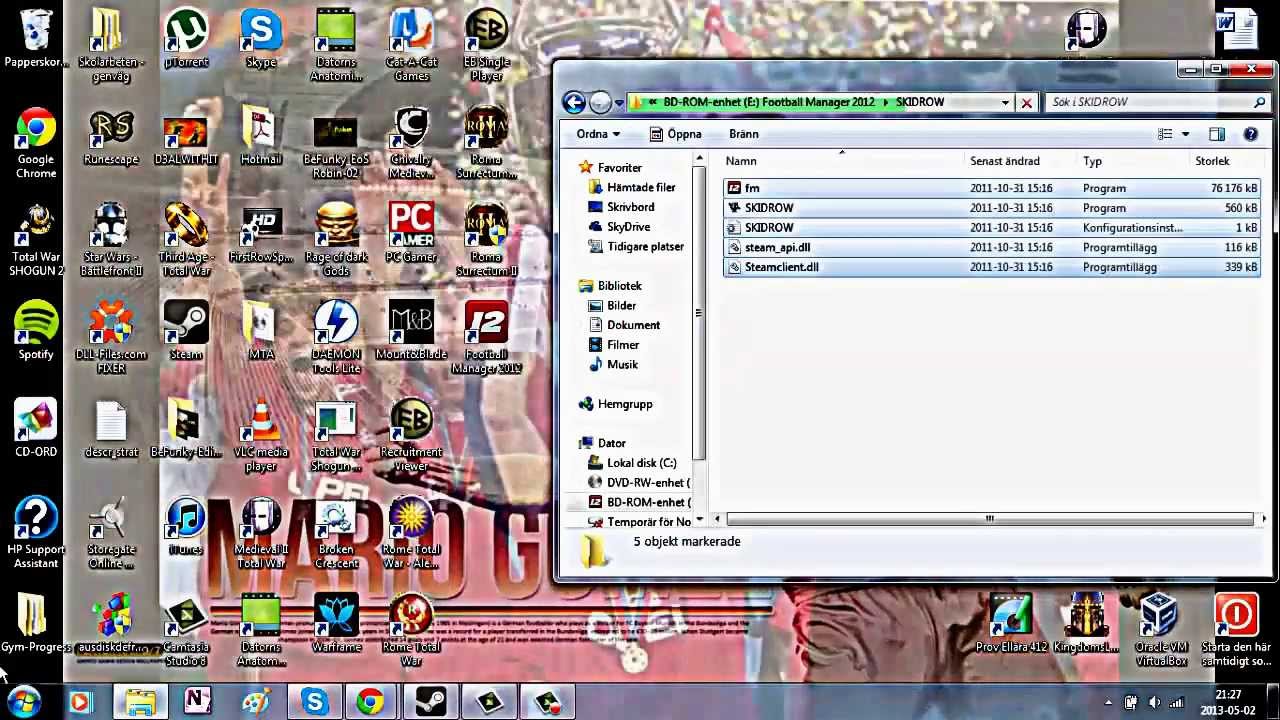Launch HP Support Assistant
Viewport: 1280px width, 720px height.
tap(36, 533)
